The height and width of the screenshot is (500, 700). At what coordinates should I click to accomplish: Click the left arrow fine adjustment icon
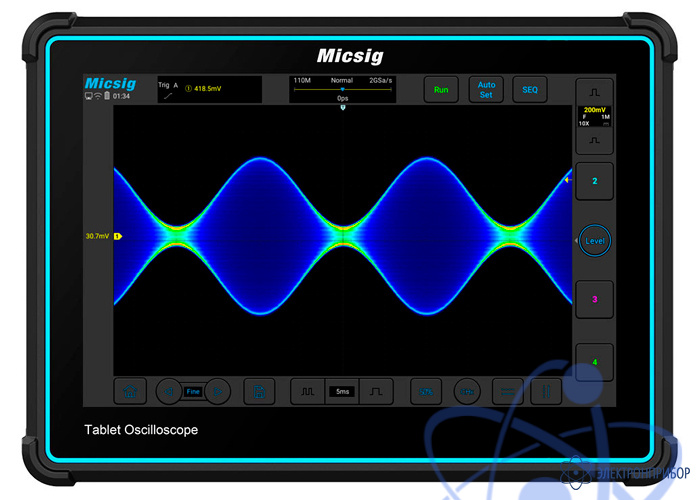(x=169, y=392)
